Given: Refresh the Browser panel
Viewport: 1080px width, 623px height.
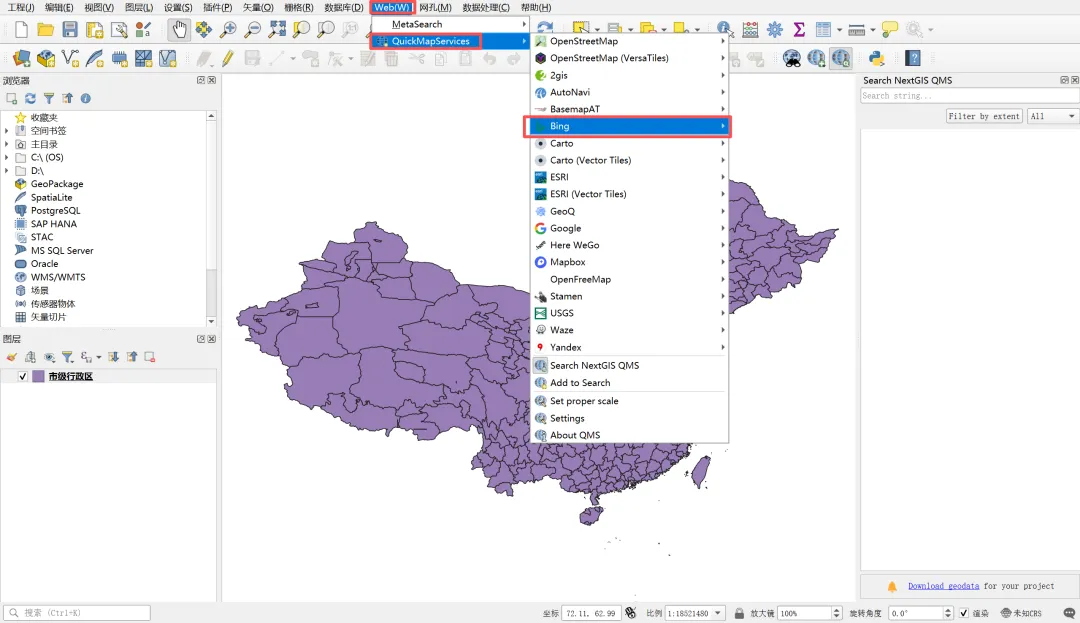Looking at the screenshot, I should coord(30,98).
